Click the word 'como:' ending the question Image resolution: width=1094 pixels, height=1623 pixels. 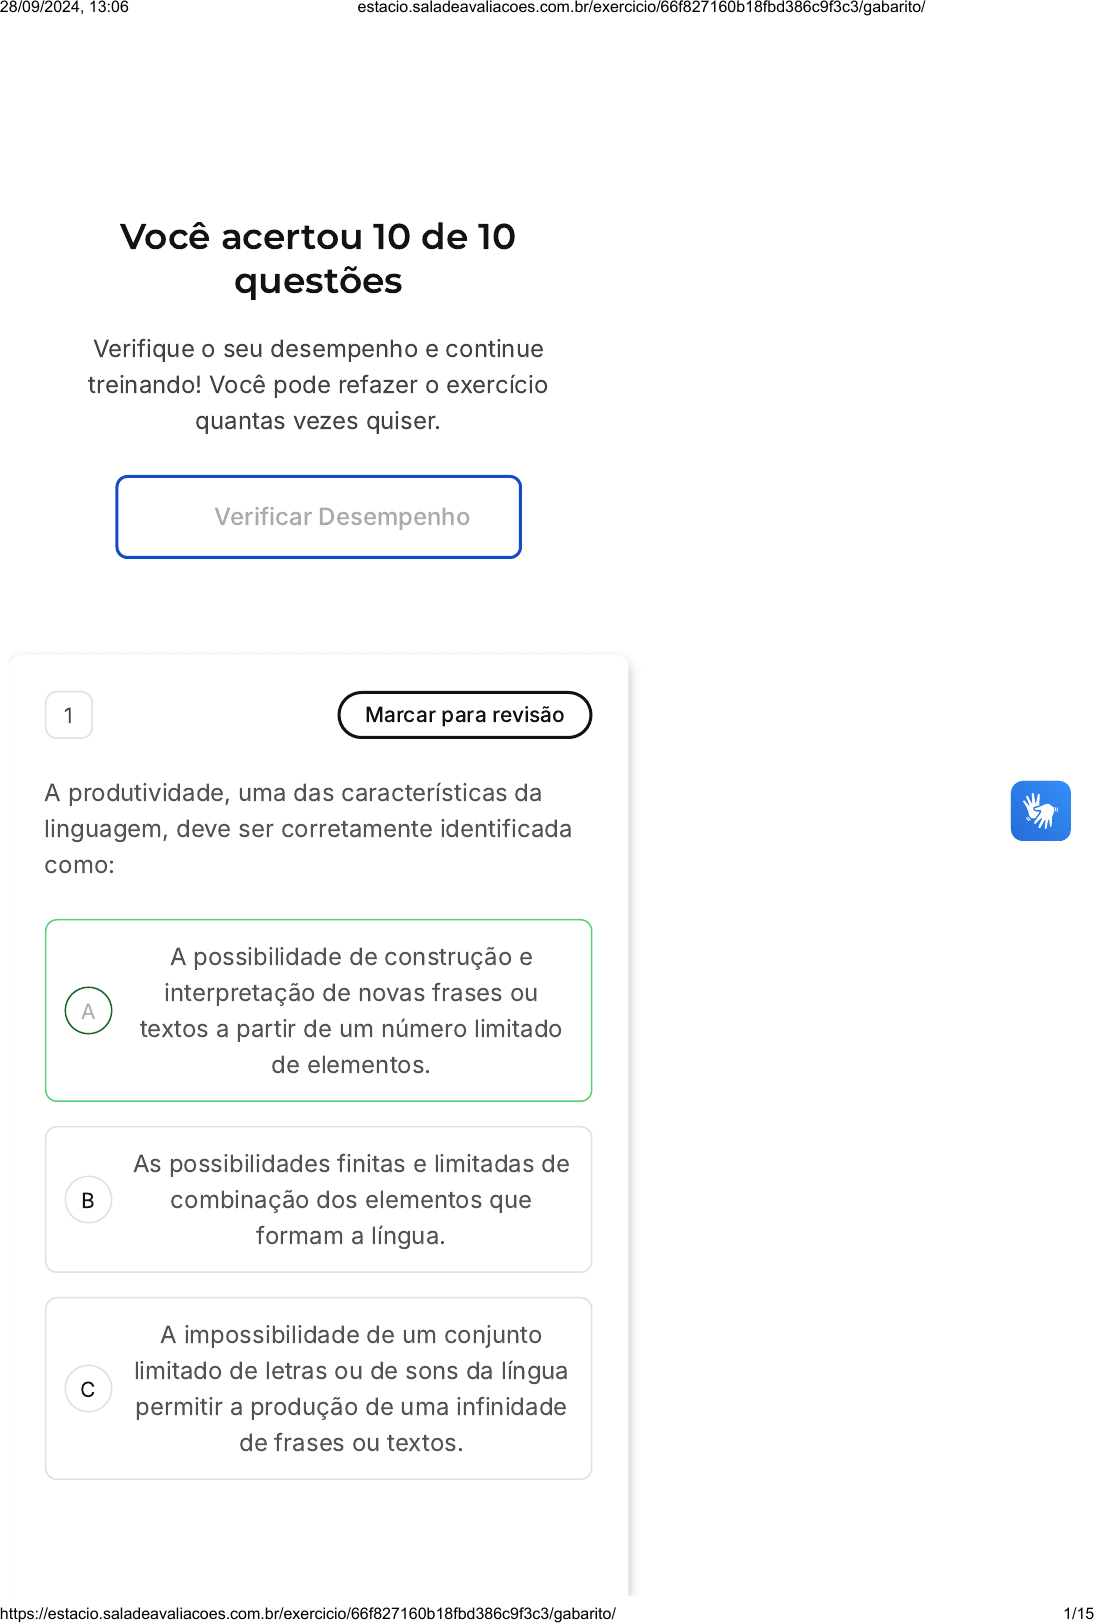pos(80,865)
